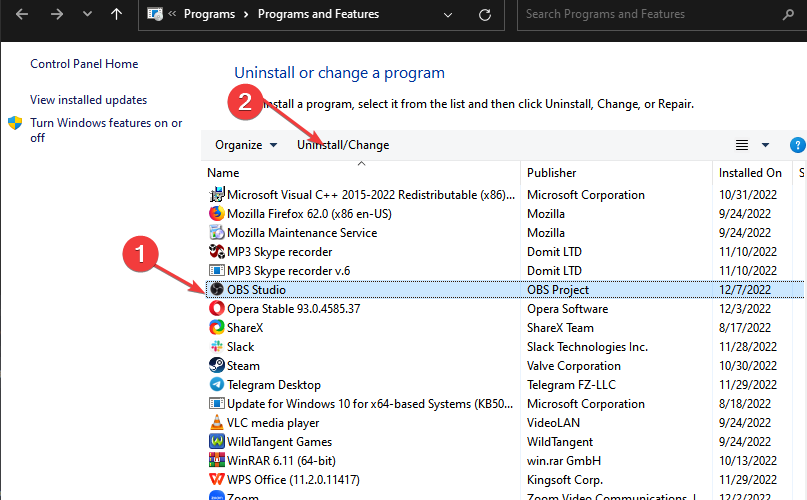Select the ShareX name text

(x=245, y=328)
